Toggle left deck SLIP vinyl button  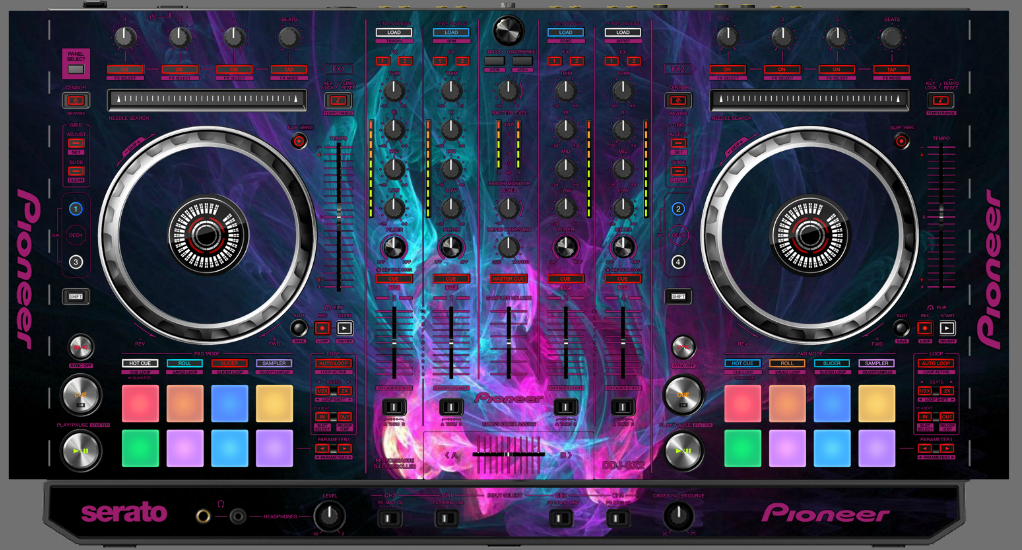299,140
